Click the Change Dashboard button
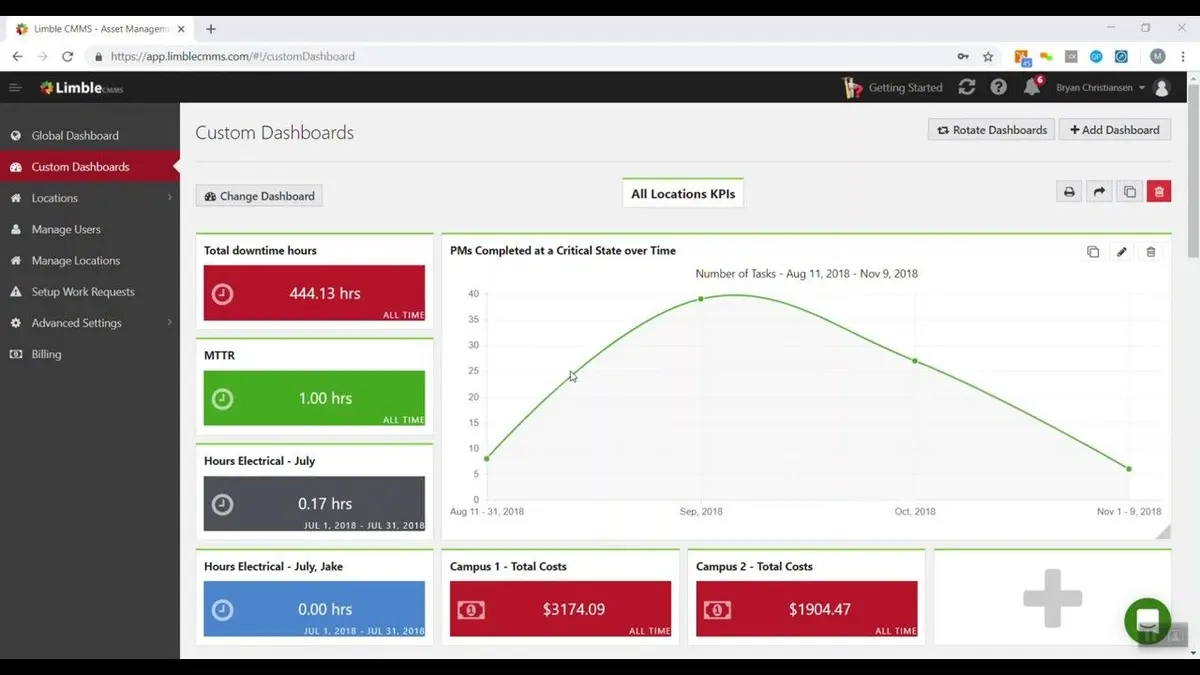The height and width of the screenshot is (675, 1200). [x=259, y=196]
